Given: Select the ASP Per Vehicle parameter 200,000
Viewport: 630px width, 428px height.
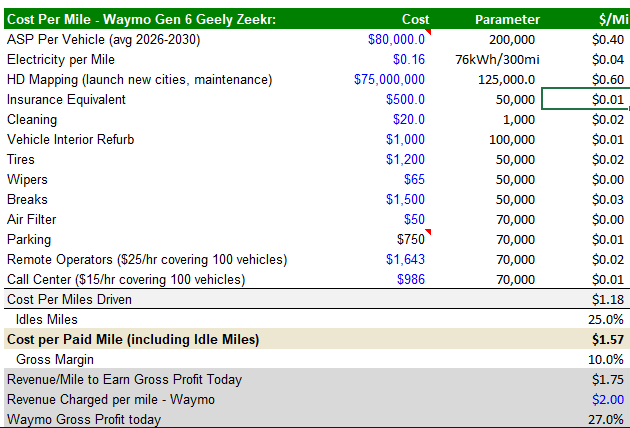Looking at the screenshot, I should tap(512, 39).
